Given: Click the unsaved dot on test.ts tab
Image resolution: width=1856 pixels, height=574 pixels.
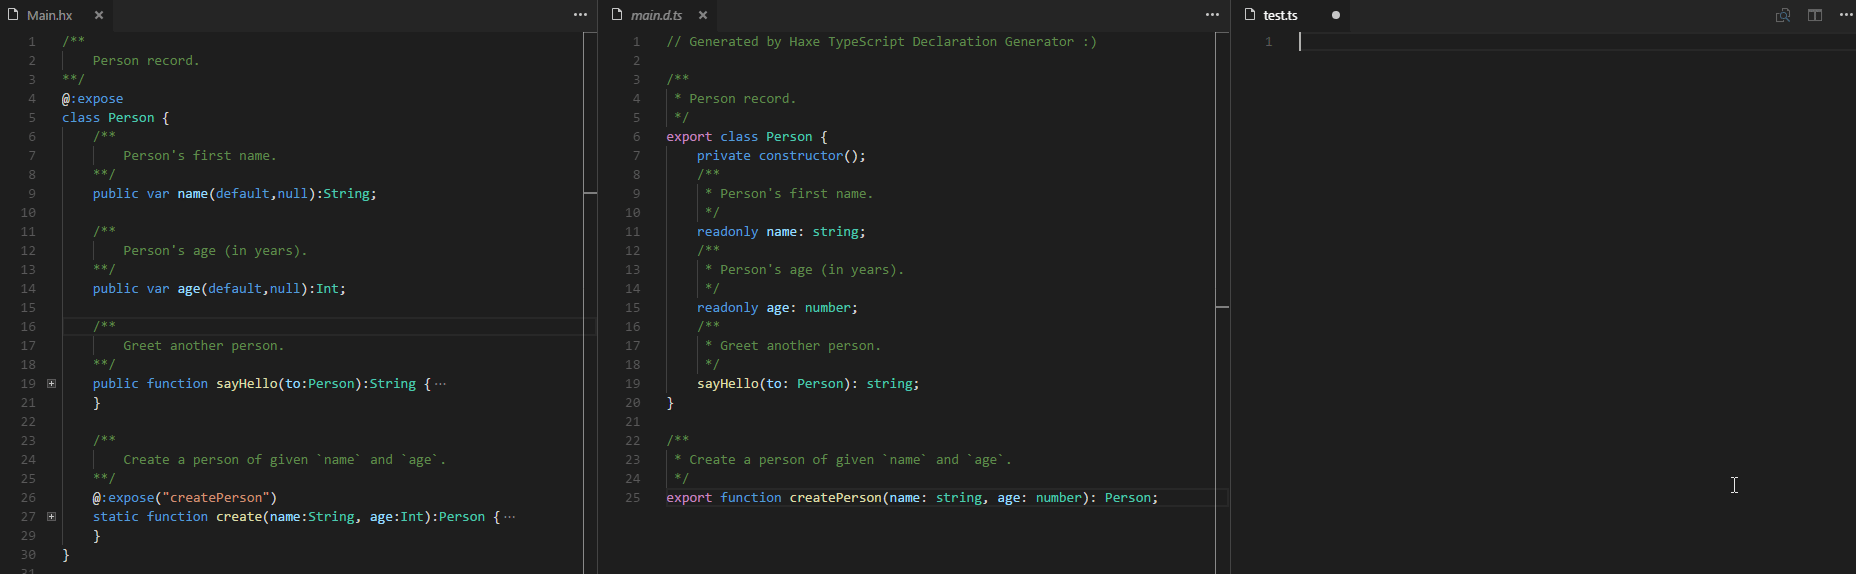Looking at the screenshot, I should [x=1335, y=15].
